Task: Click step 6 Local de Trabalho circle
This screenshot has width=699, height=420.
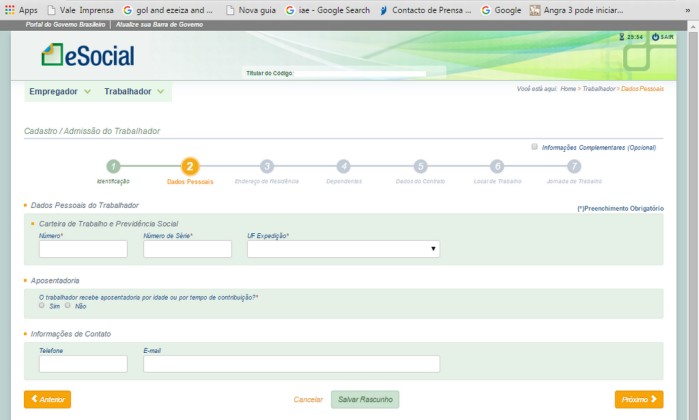Action: pyautogui.click(x=497, y=167)
